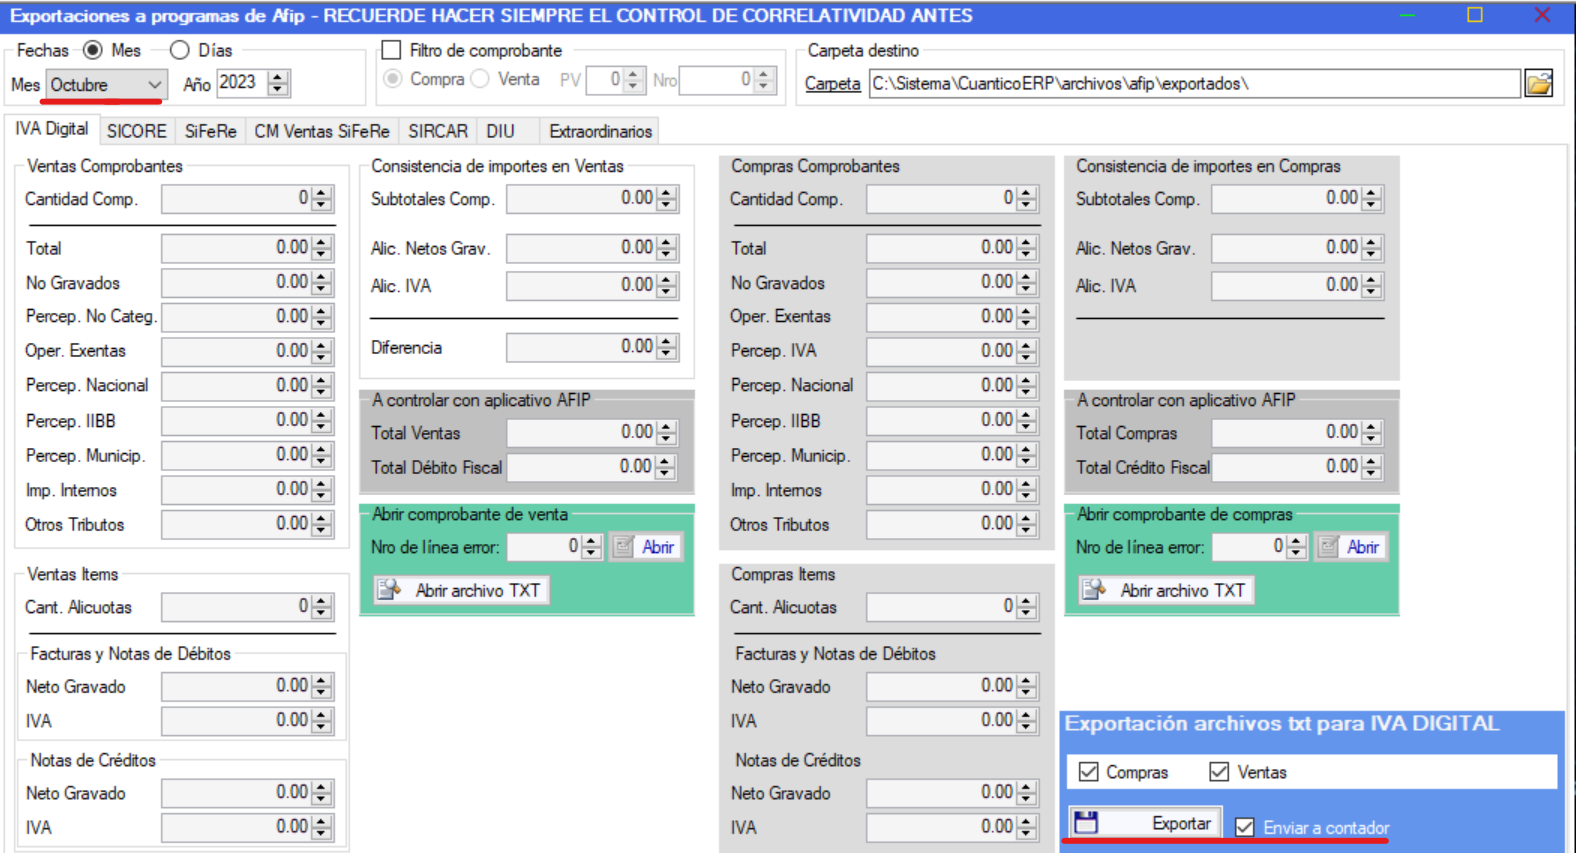Click the Carpeta link label
The width and height of the screenshot is (1576, 853).
[832, 84]
